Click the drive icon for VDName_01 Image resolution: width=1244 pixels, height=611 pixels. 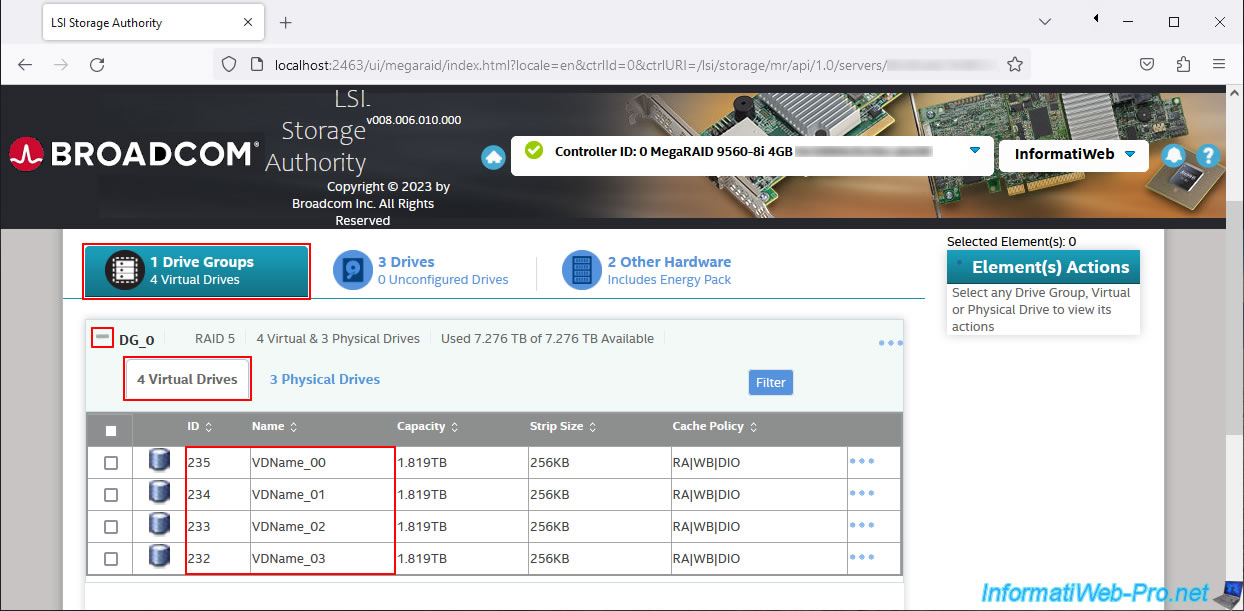(158, 494)
